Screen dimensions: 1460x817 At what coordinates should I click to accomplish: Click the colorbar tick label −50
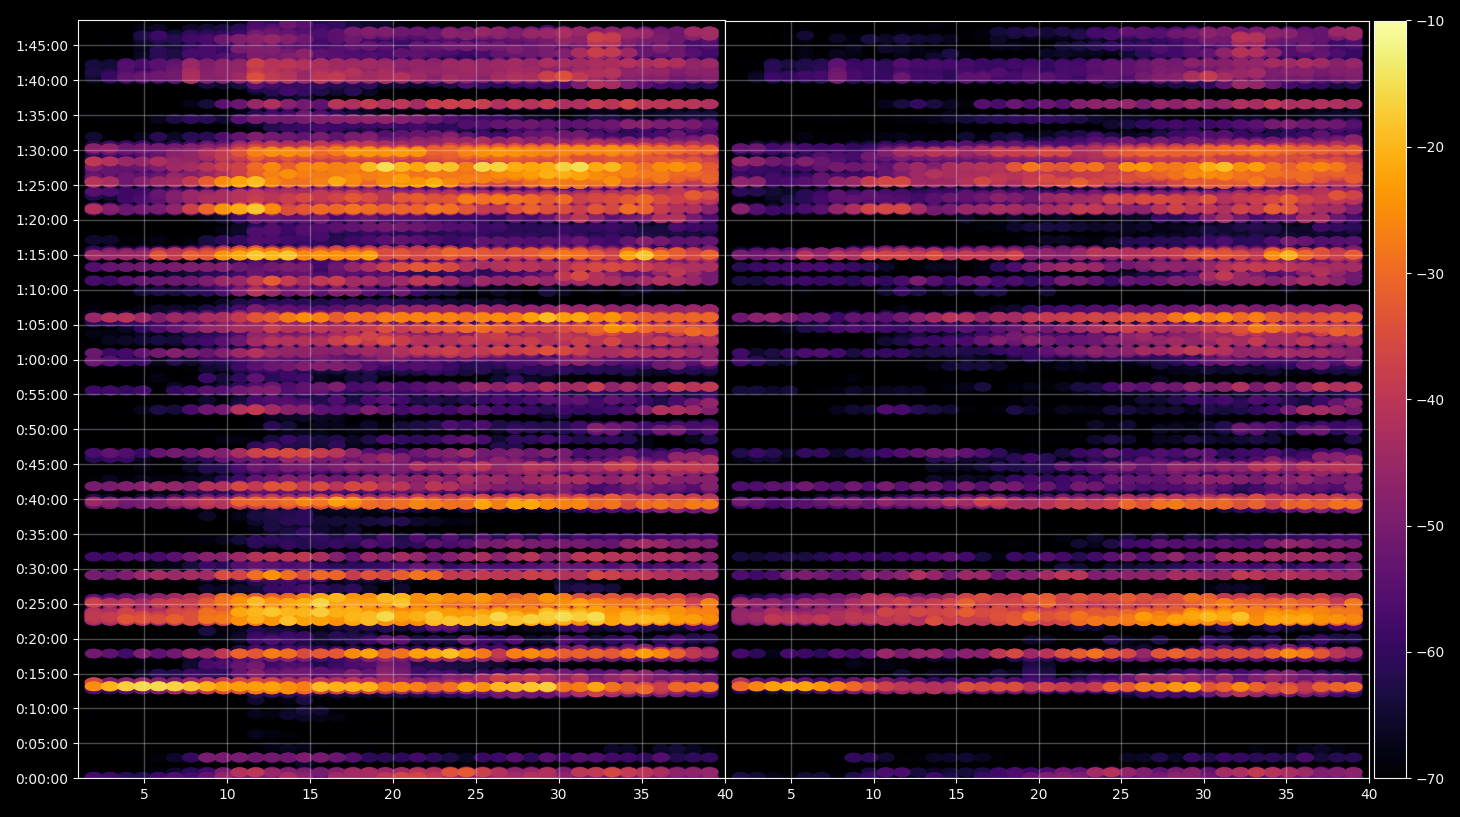click(1430, 526)
